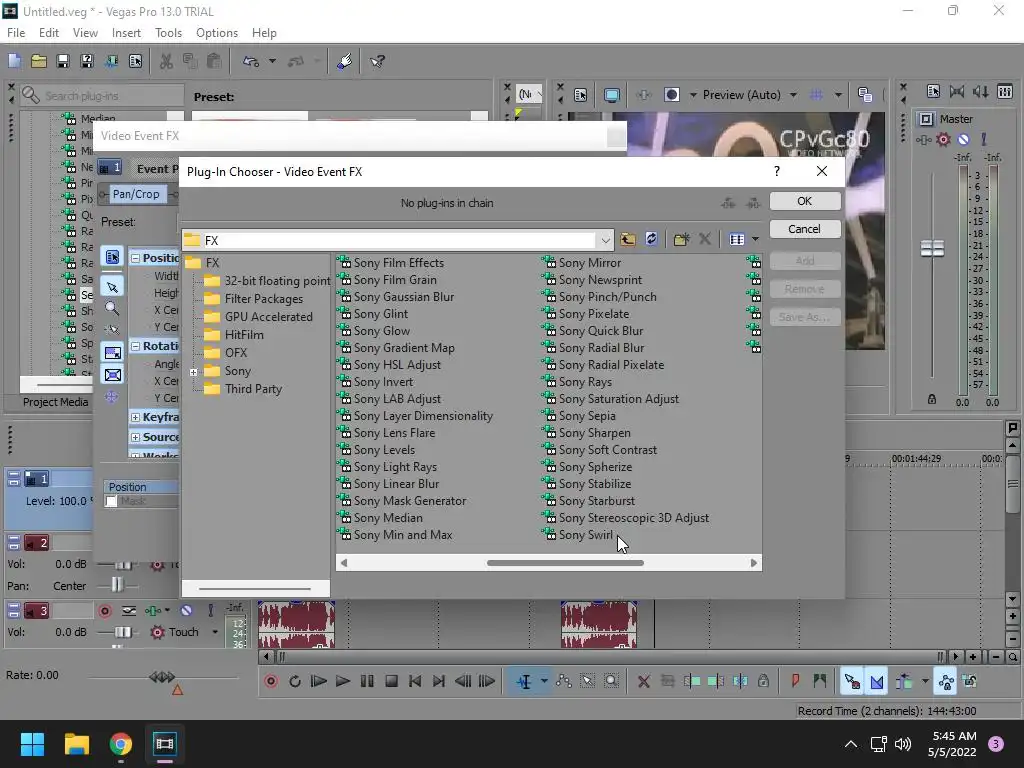Image resolution: width=1024 pixels, height=768 pixels.
Task: Collapse the Position section in Pan/Crop
Action: pos(135,258)
